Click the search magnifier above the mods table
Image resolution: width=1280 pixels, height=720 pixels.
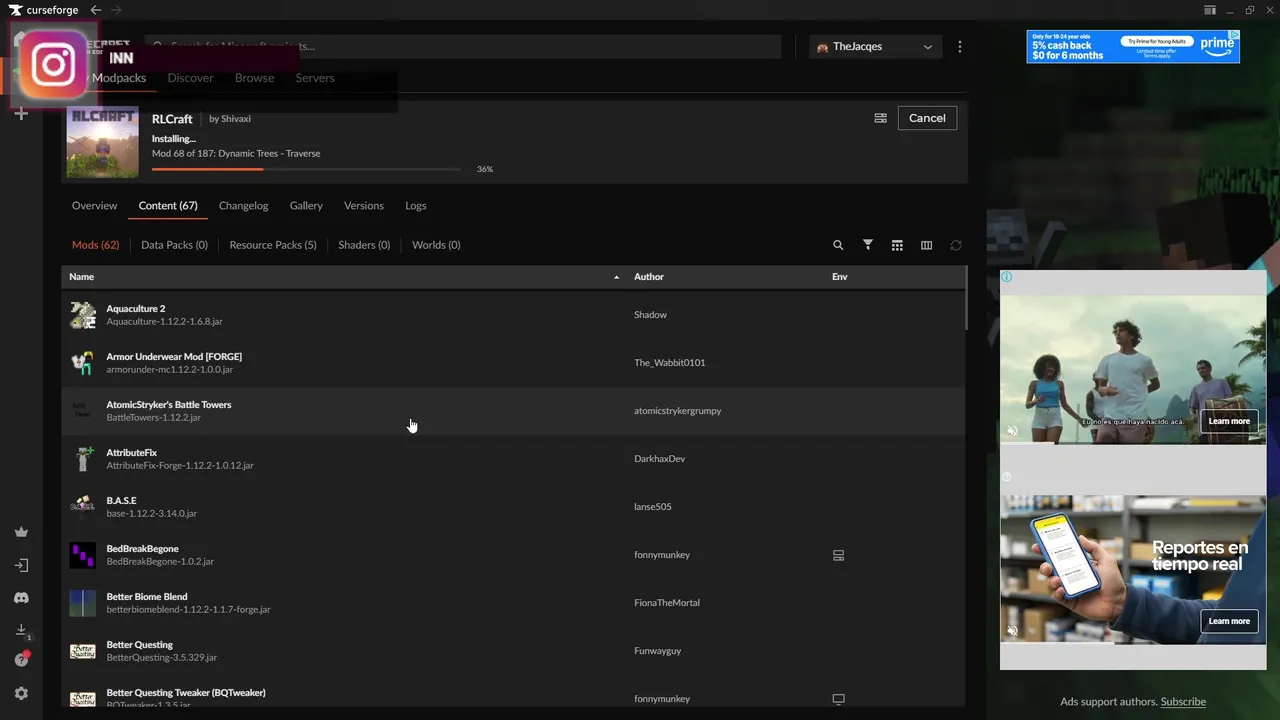pos(838,245)
